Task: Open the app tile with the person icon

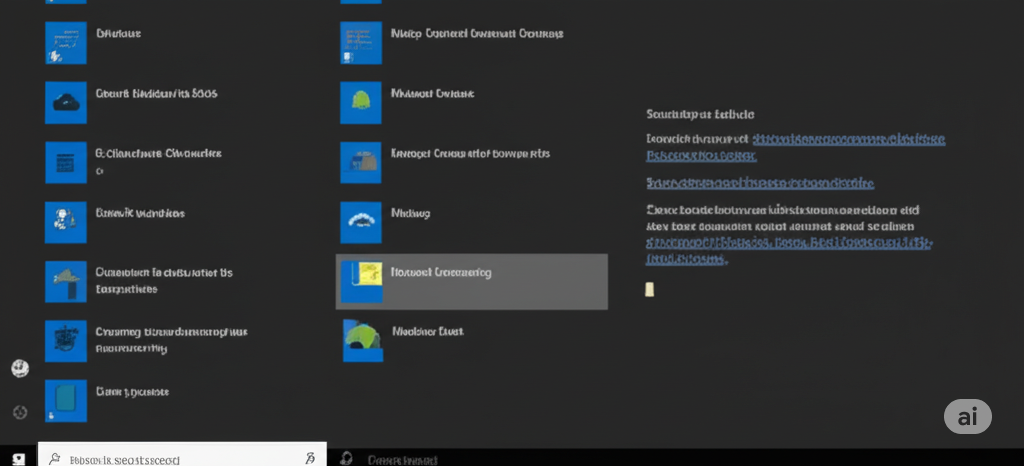Action: point(65,223)
